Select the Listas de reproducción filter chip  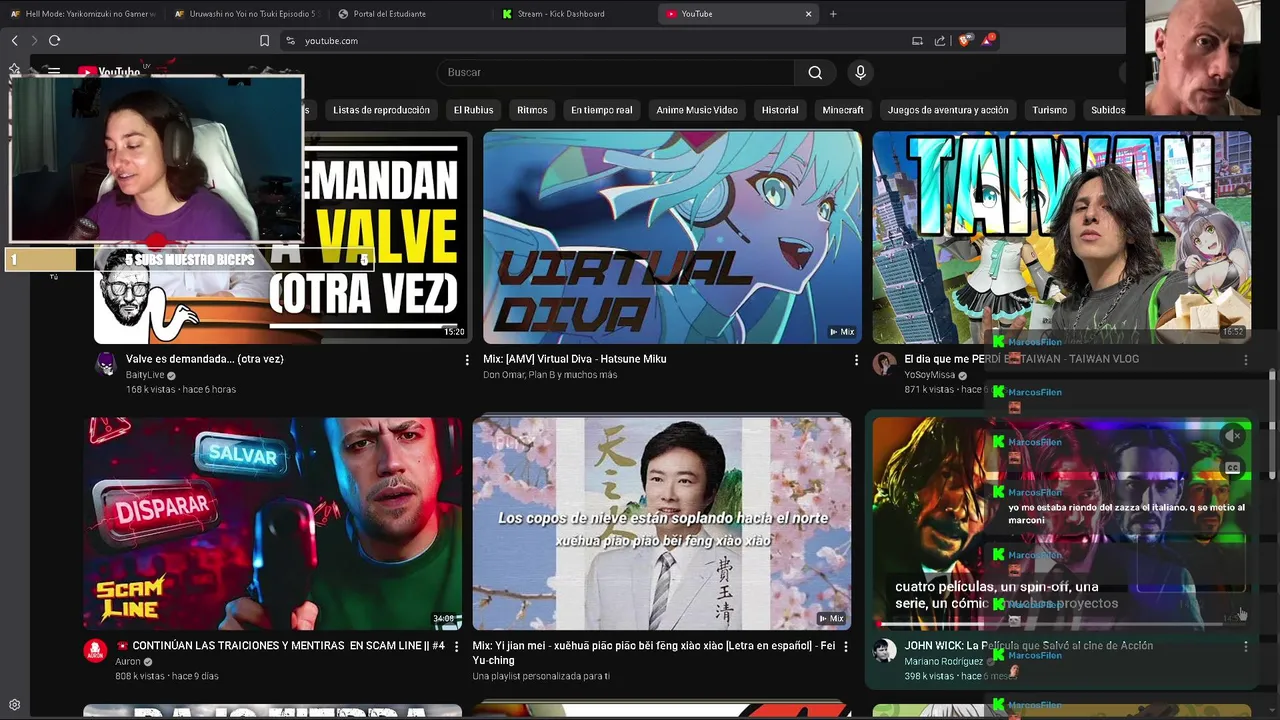point(381,110)
